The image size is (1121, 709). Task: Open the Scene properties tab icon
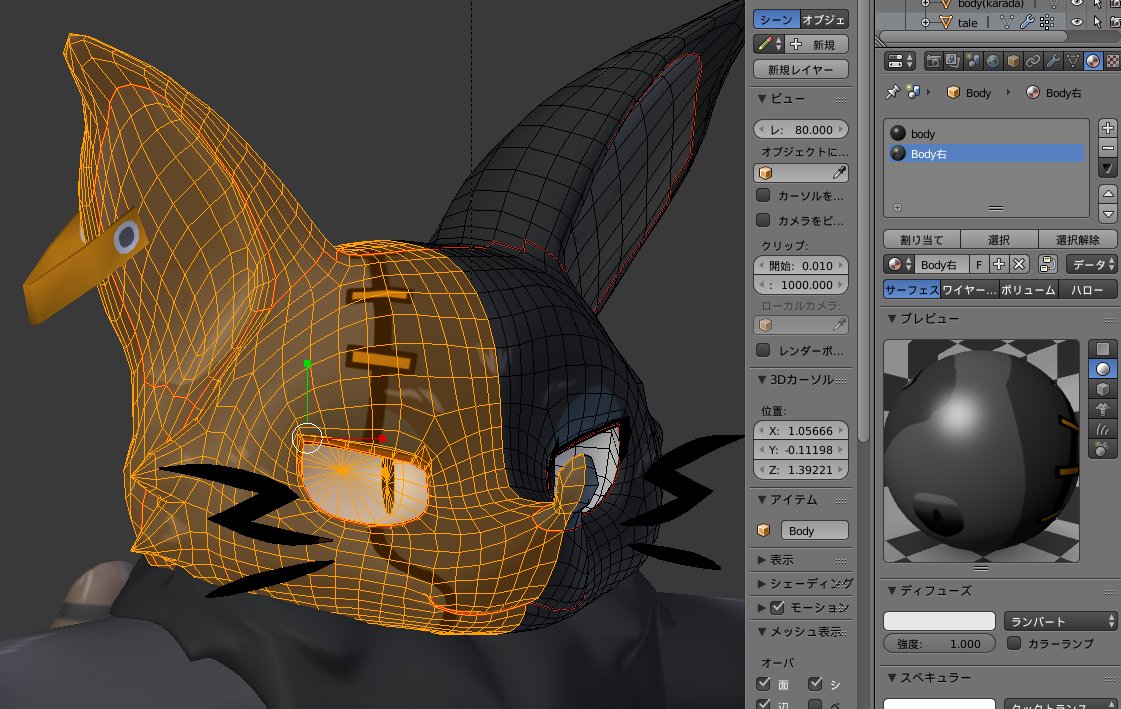click(973, 61)
